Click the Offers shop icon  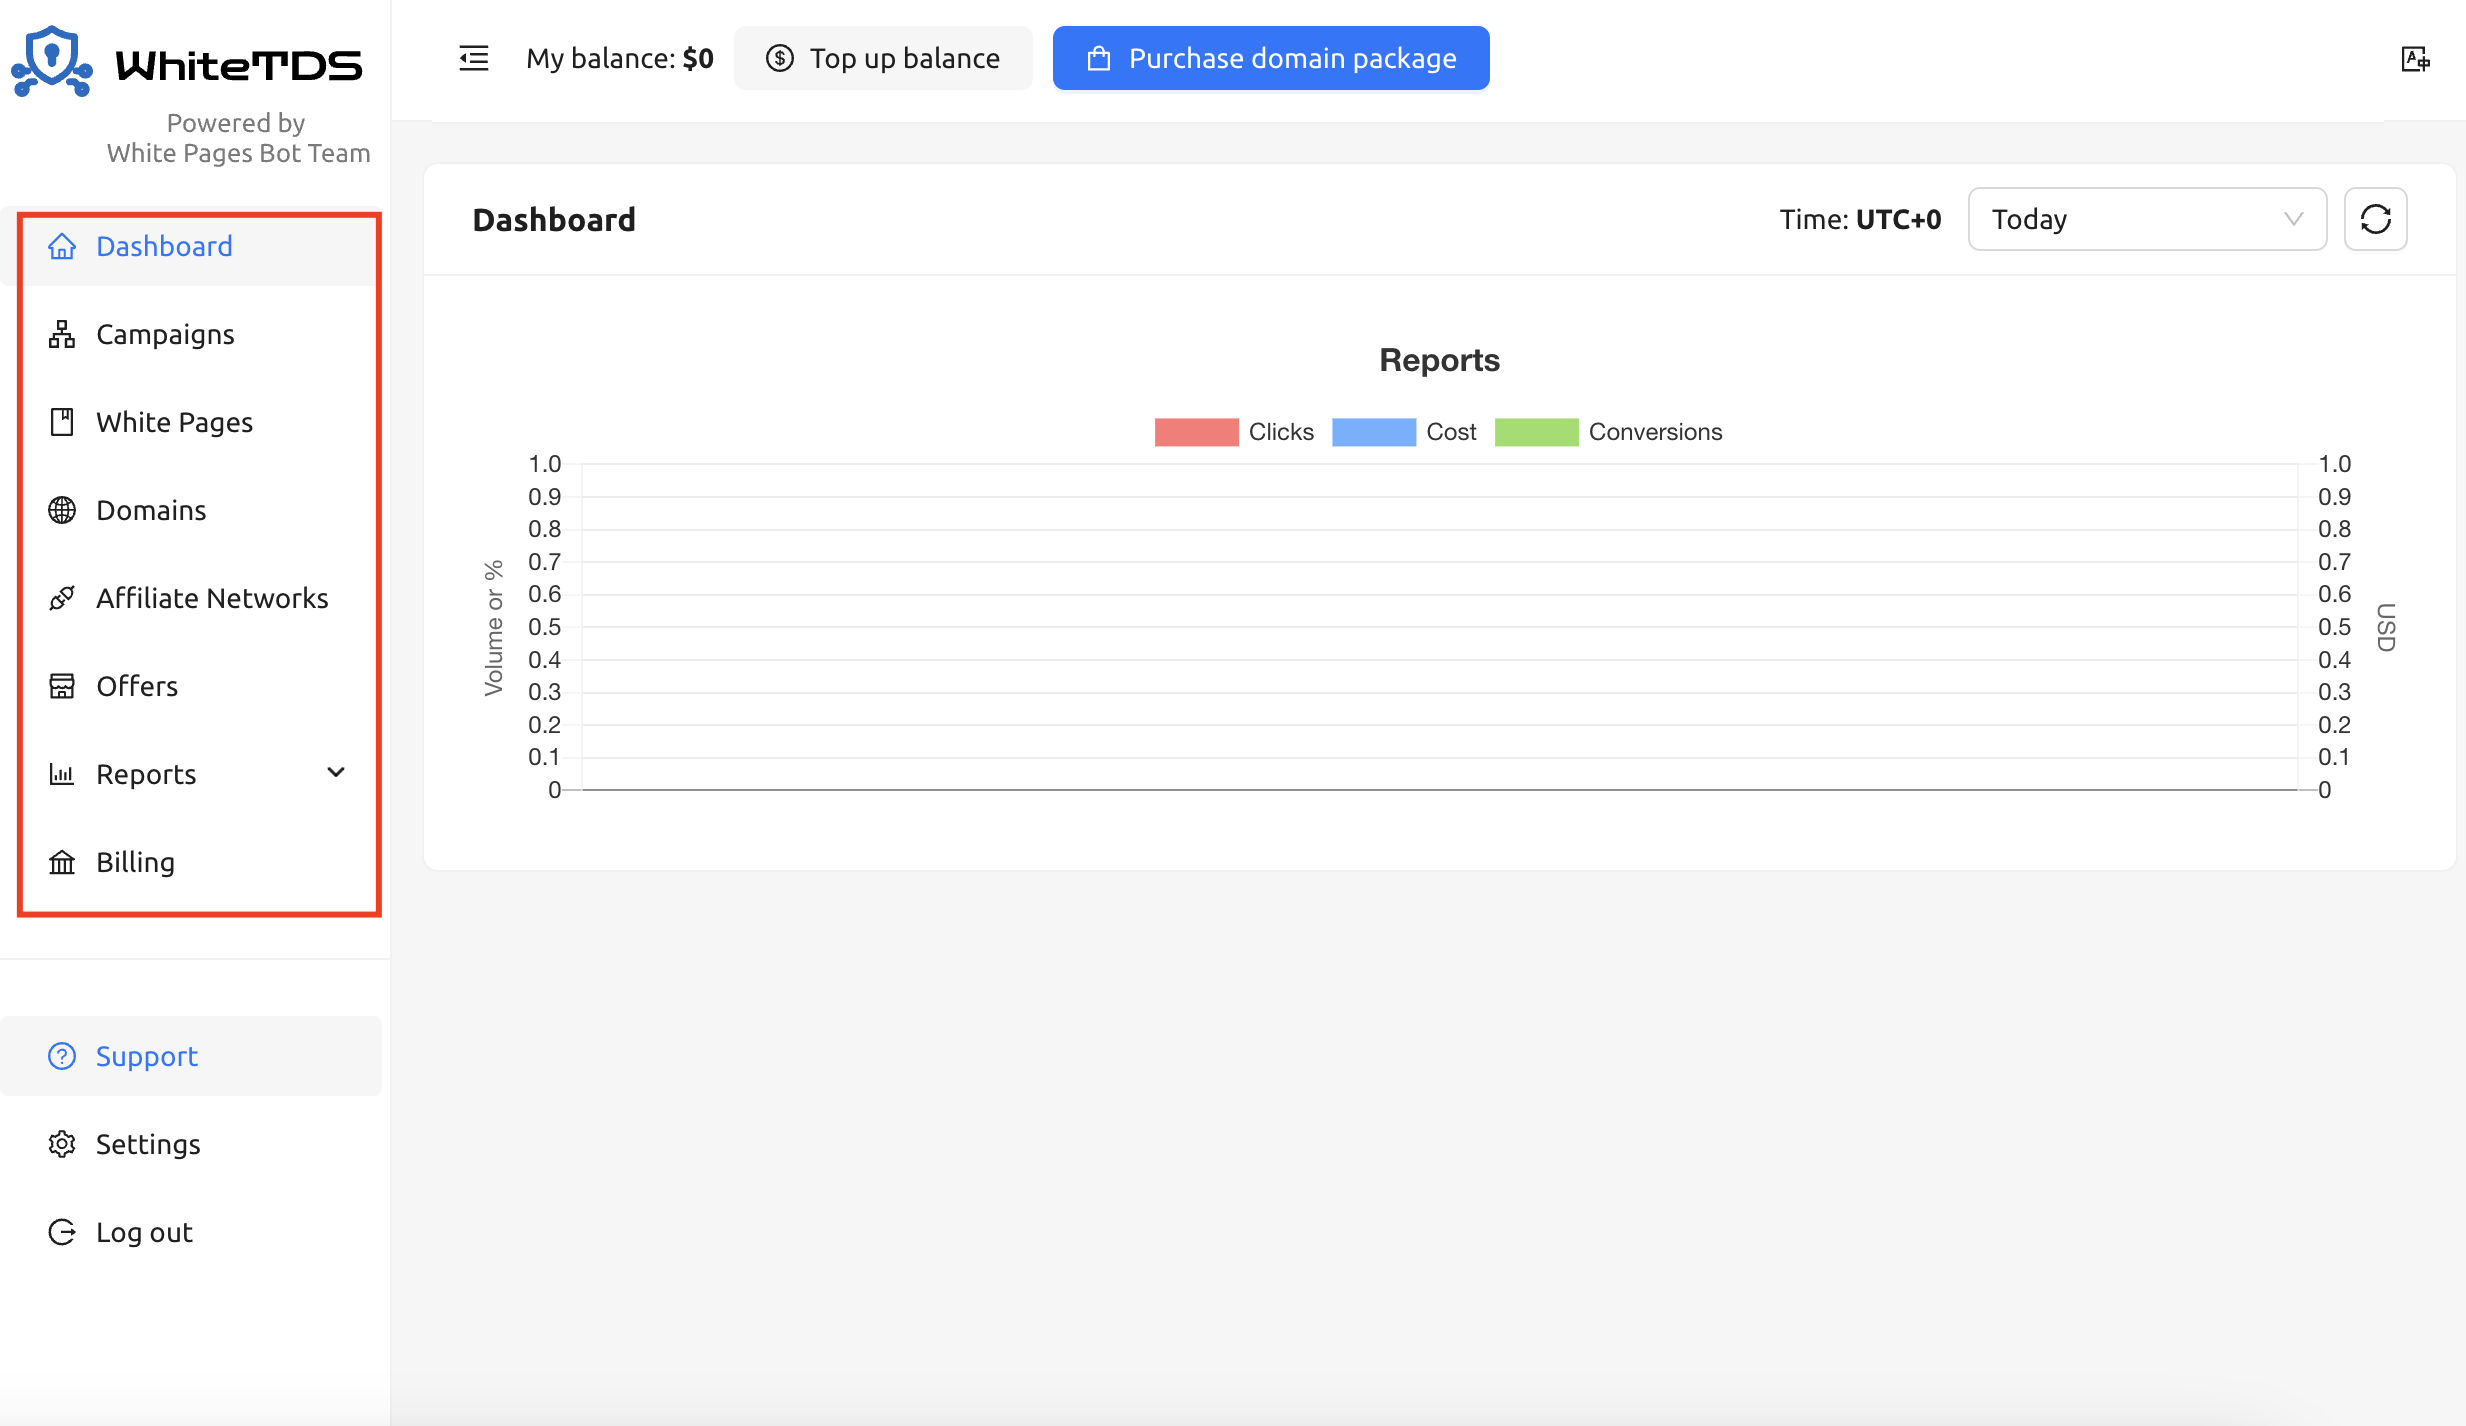coord(62,686)
